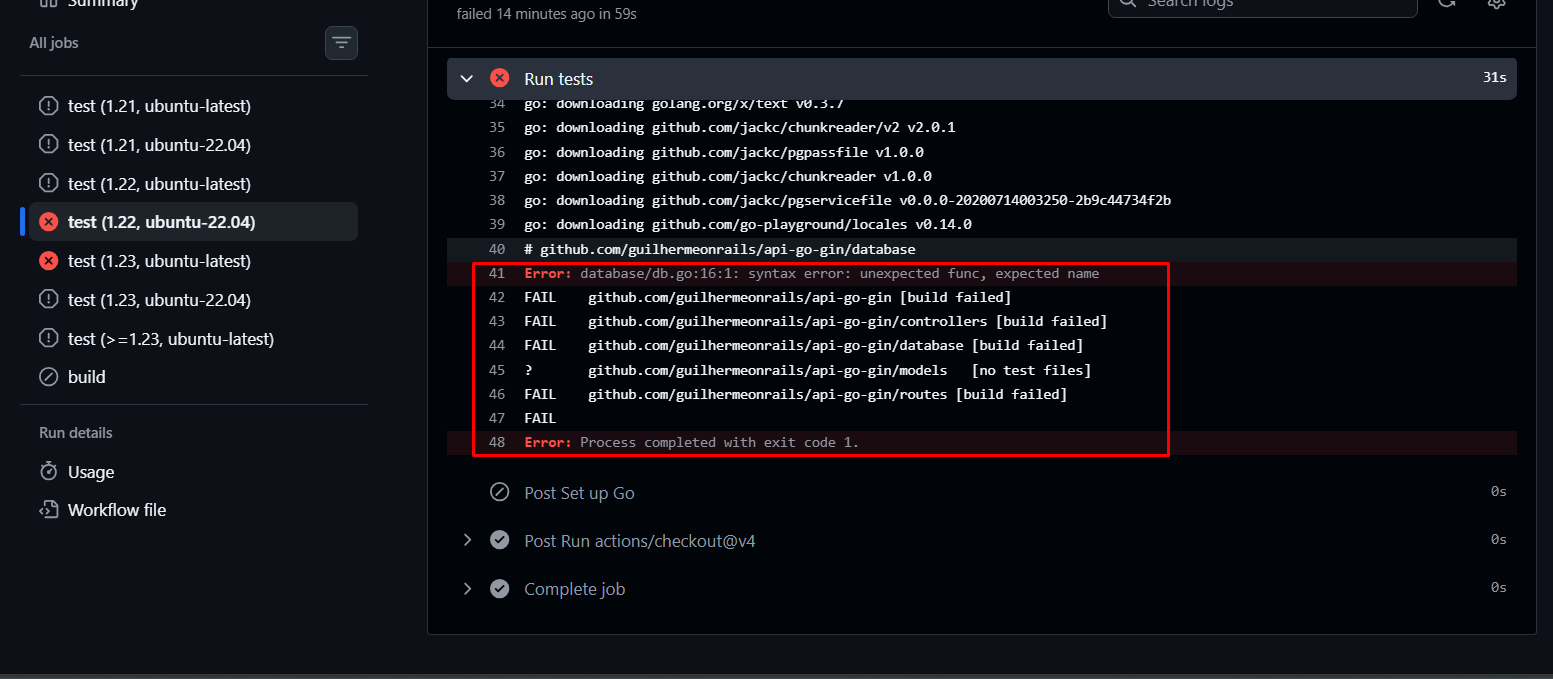Expand the Complete job step
1553x679 pixels.
pyautogui.click(x=466, y=589)
